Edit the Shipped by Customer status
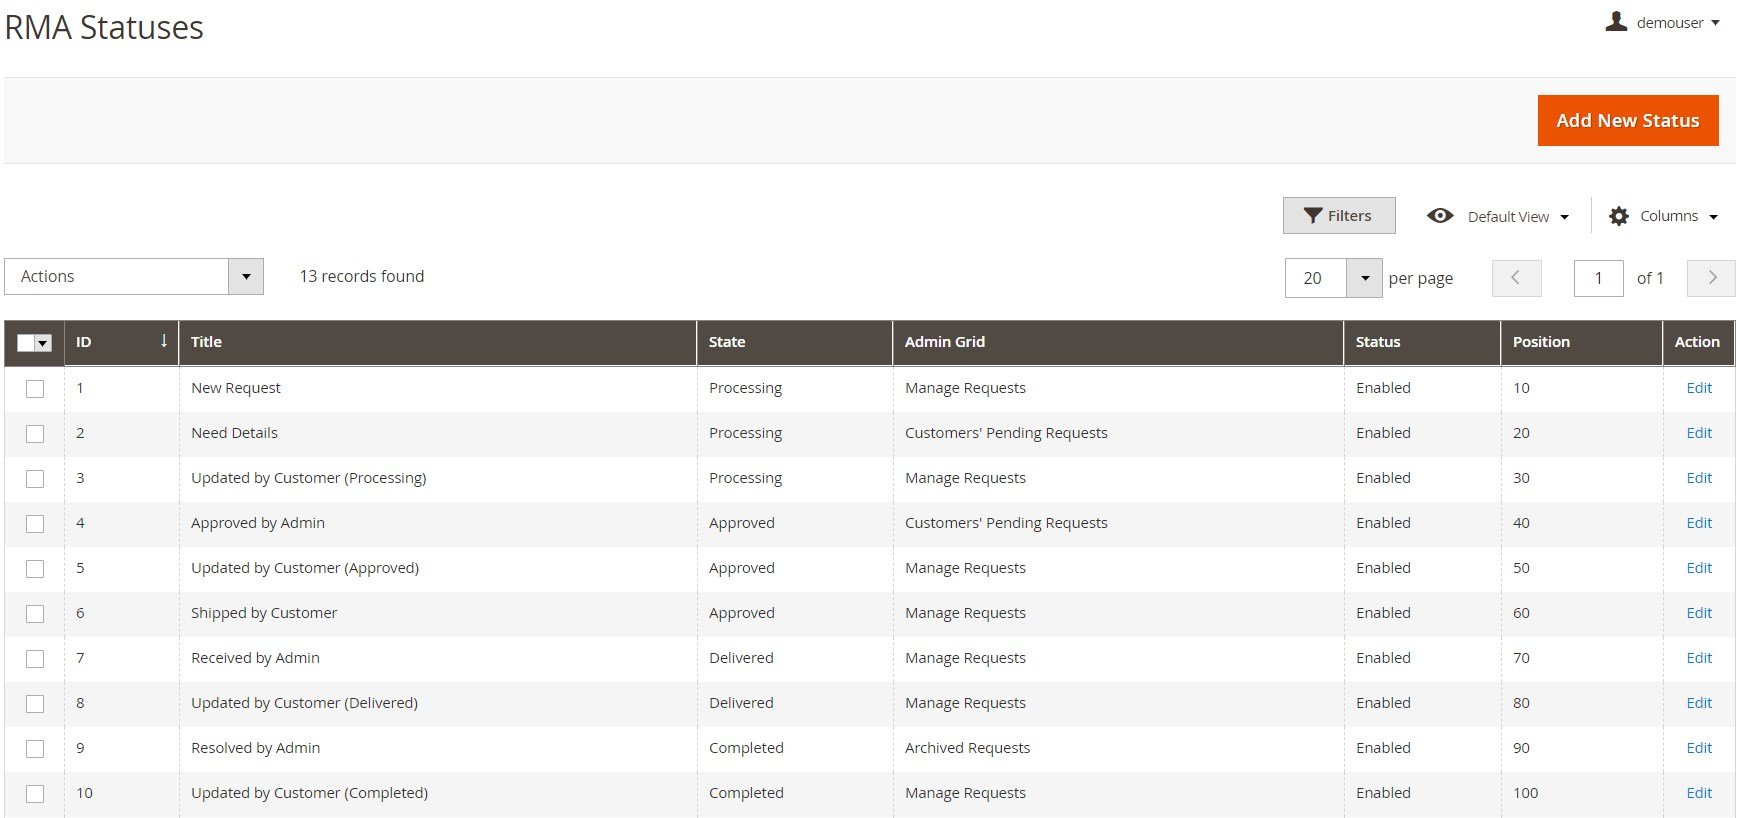Viewport: 1741px width, 818px height. click(1699, 613)
